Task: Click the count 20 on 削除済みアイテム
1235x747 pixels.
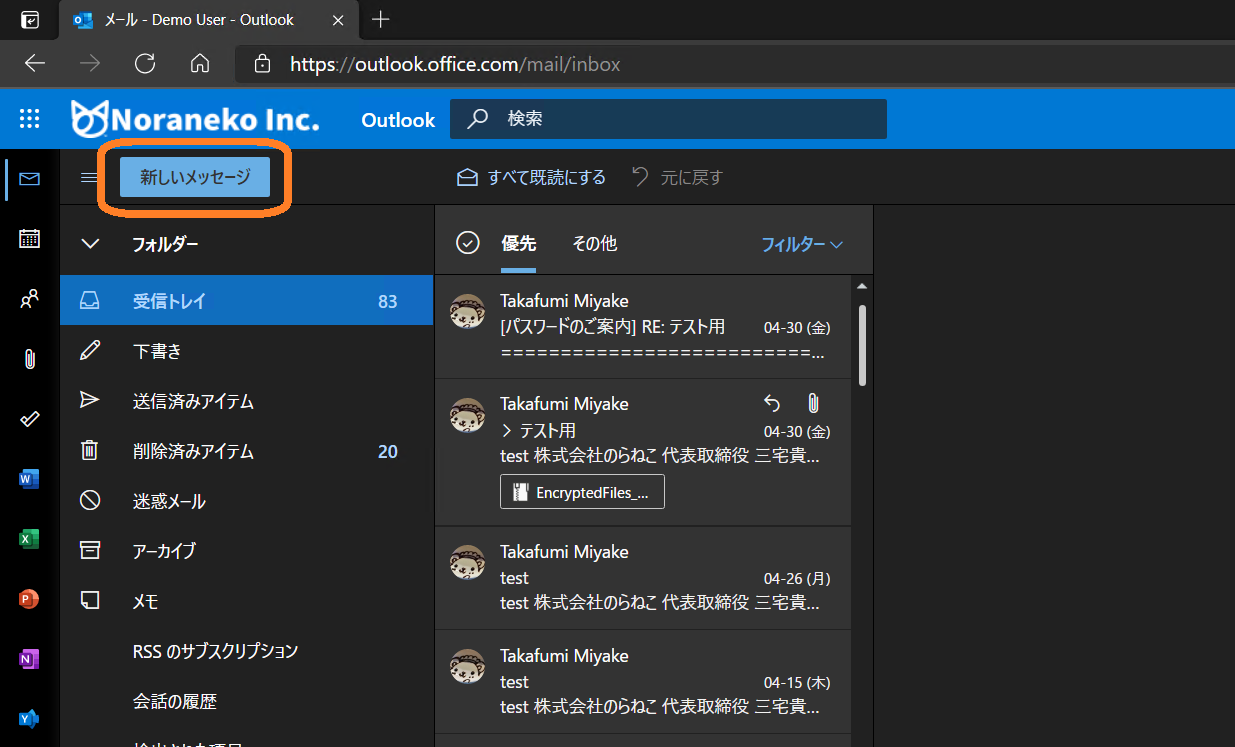Action: (388, 451)
